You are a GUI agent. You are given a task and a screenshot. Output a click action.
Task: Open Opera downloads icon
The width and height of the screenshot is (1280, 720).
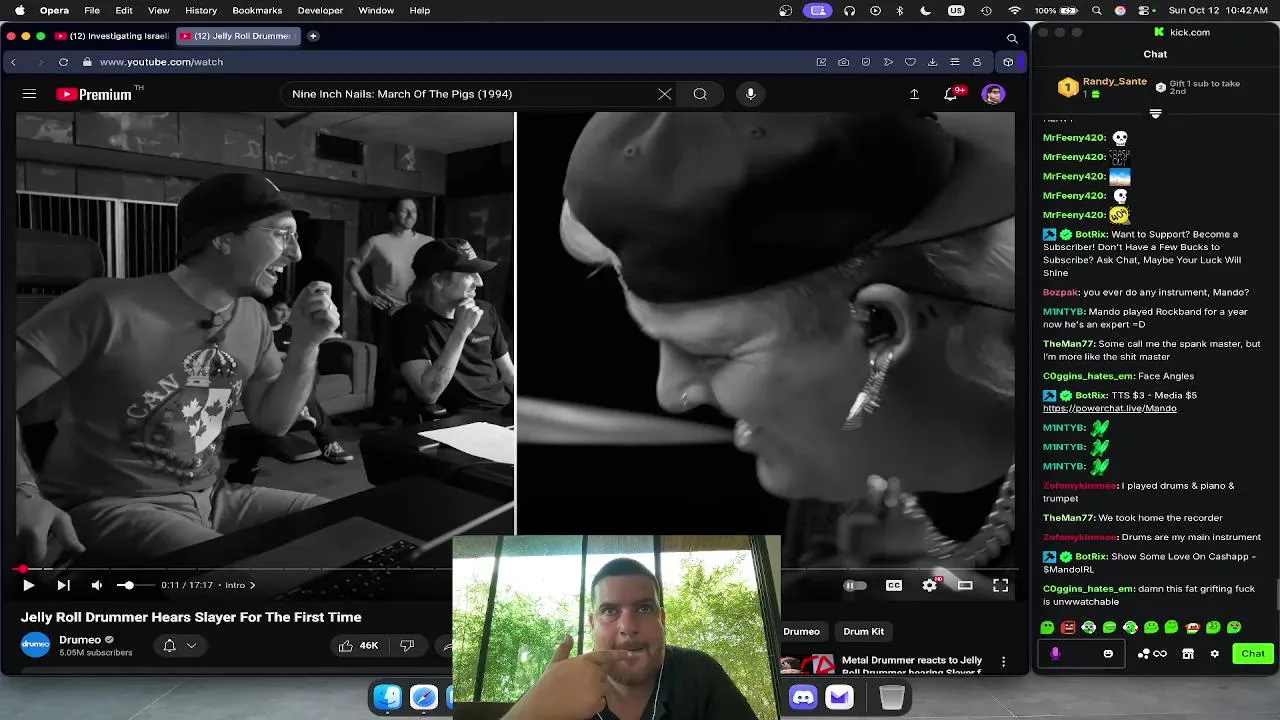pyautogui.click(x=932, y=62)
